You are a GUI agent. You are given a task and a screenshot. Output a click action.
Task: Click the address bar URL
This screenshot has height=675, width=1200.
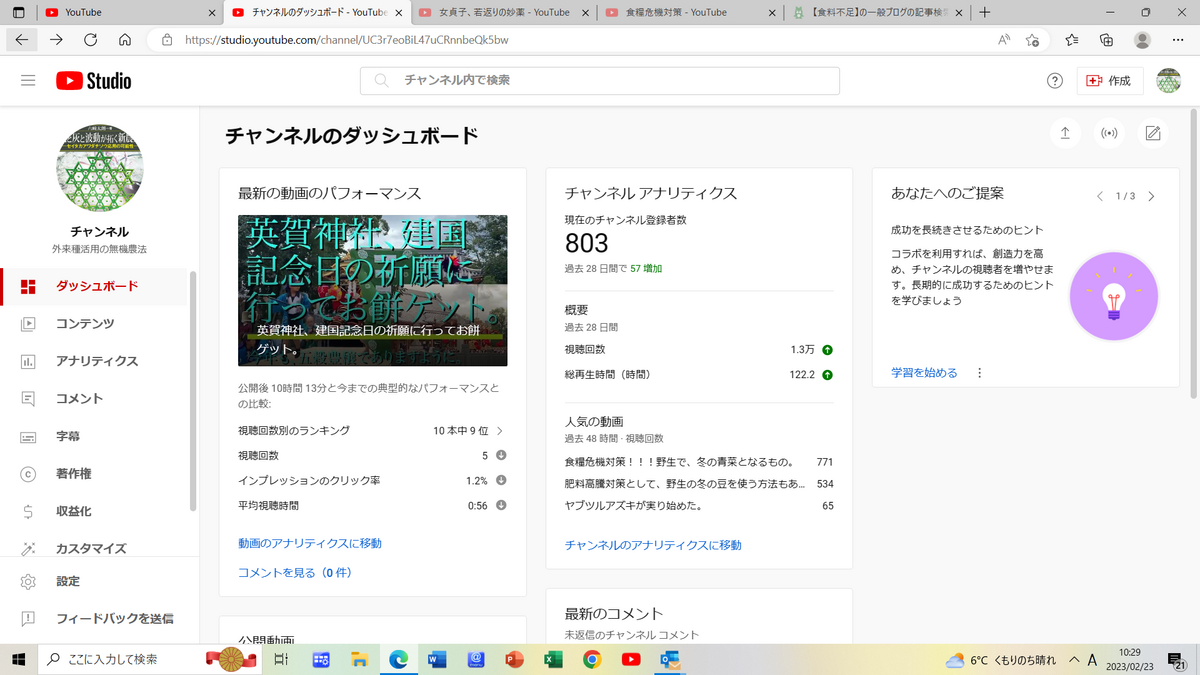[346, 40]
